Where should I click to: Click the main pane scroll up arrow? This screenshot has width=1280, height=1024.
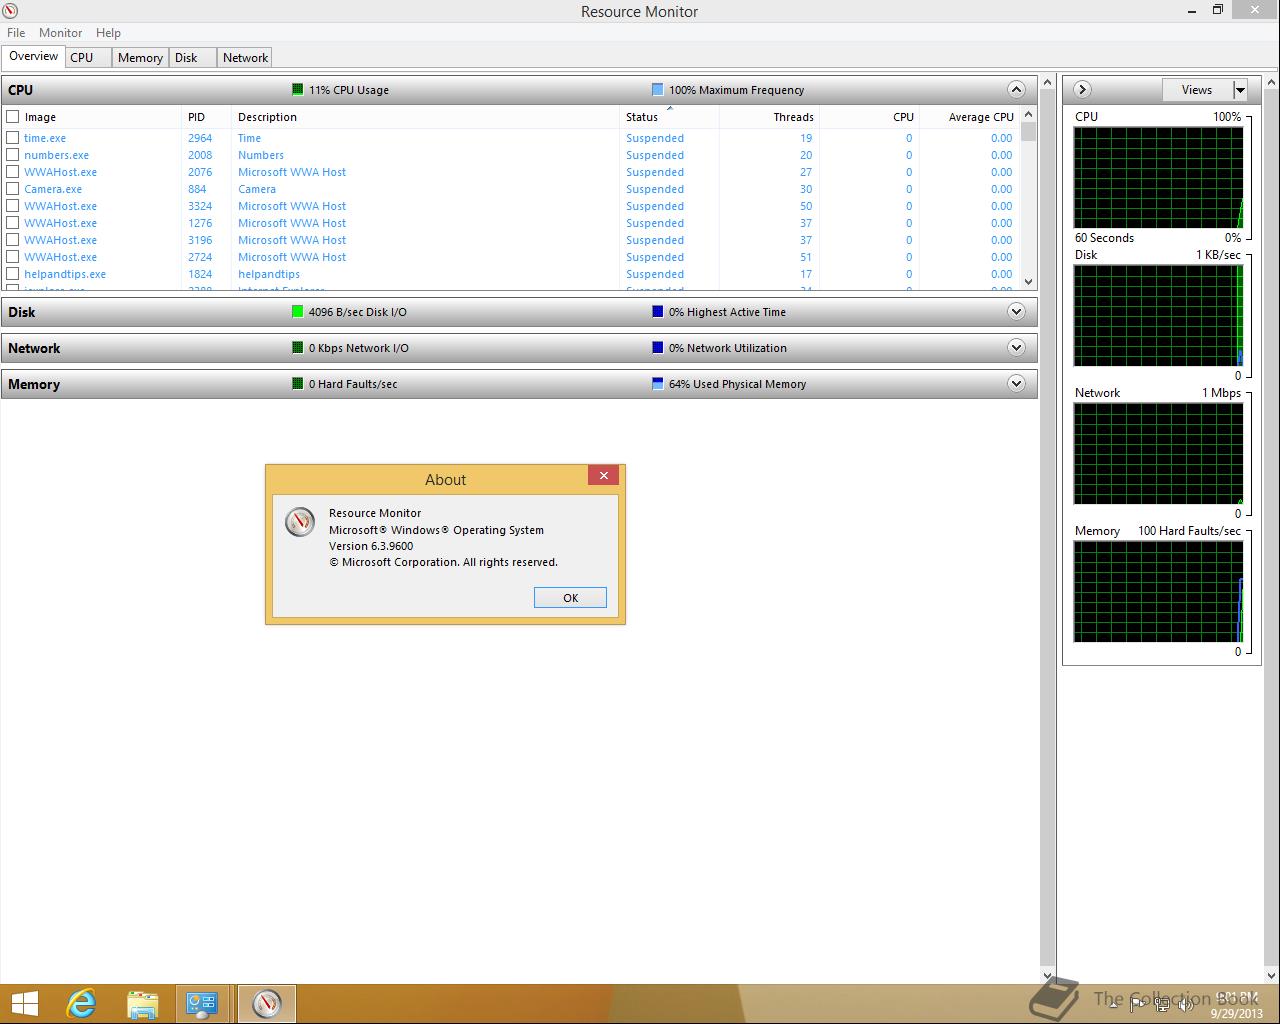tap(1047, 82)
